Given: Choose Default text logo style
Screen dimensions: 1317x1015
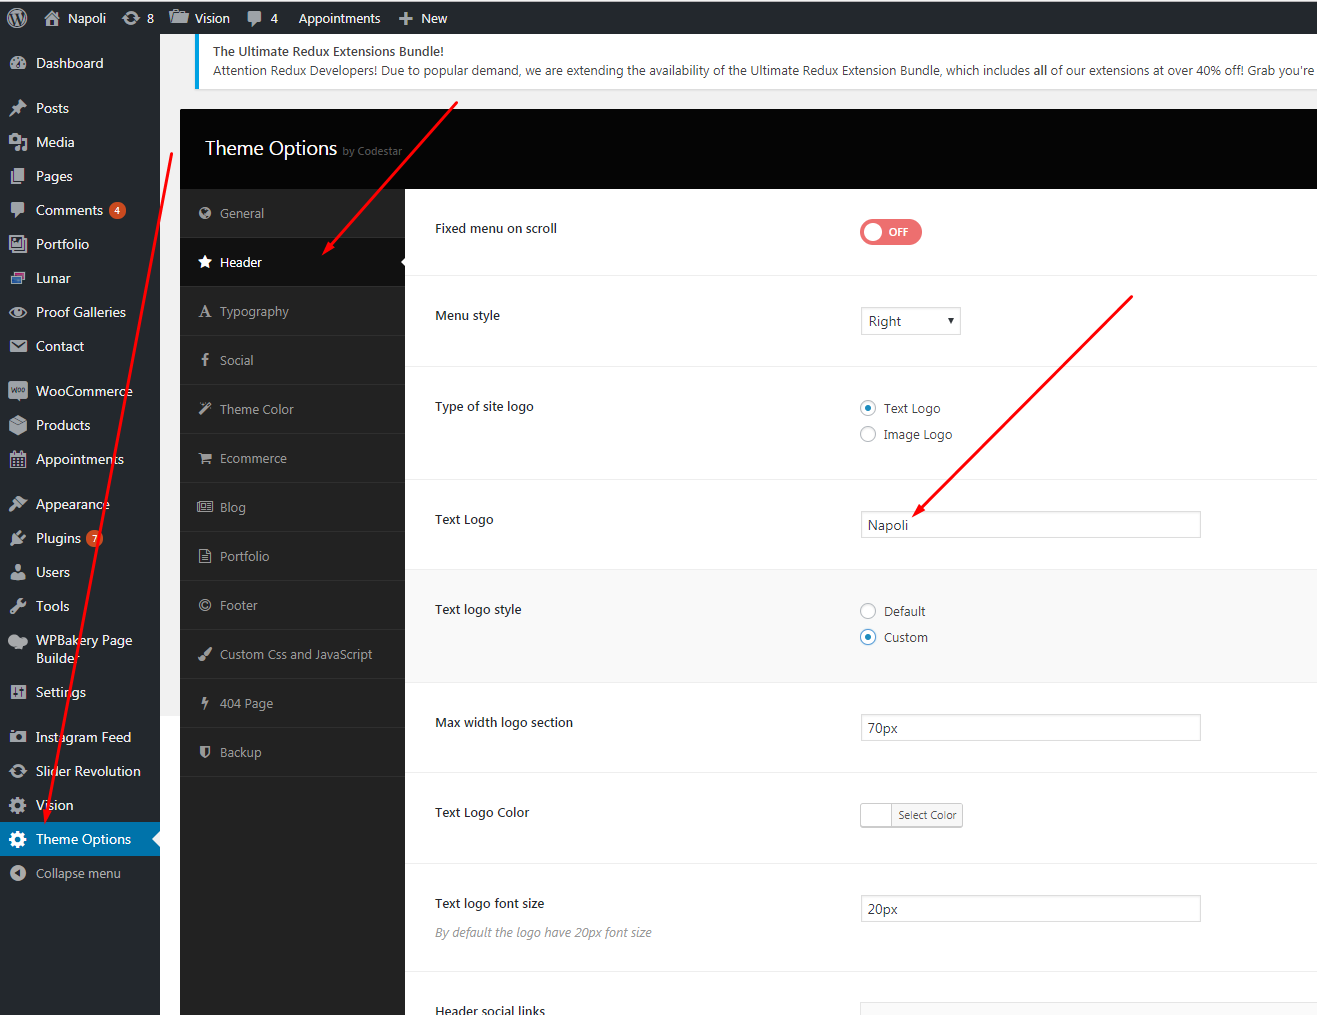Looking at the screenshot, I should pyautogui.click(x=868, y=611).
